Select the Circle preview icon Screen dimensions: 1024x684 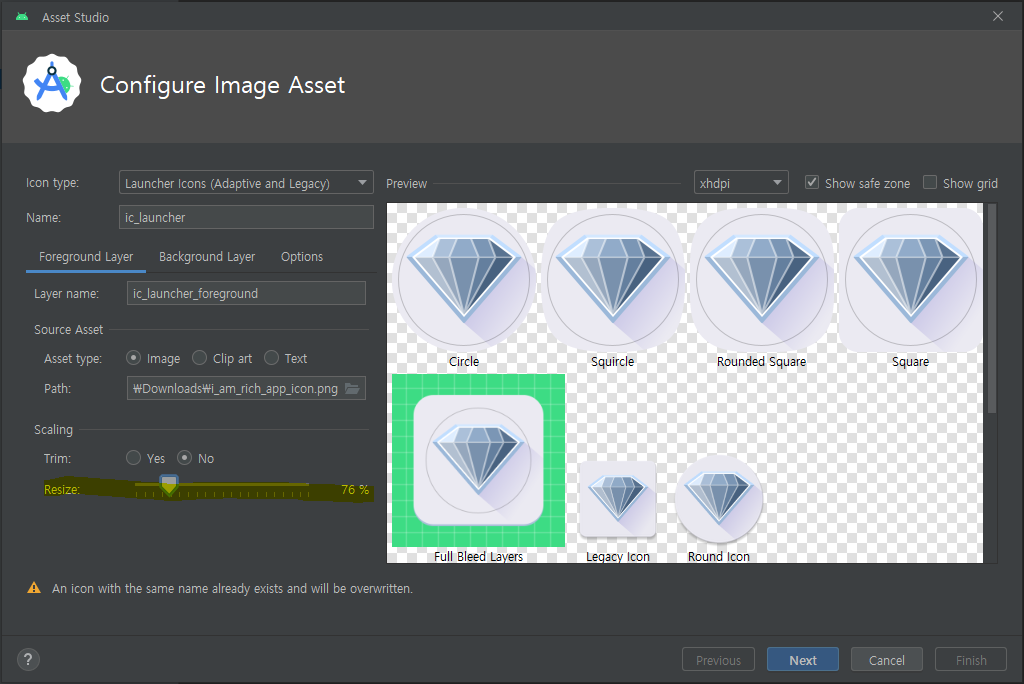point(464,280)
